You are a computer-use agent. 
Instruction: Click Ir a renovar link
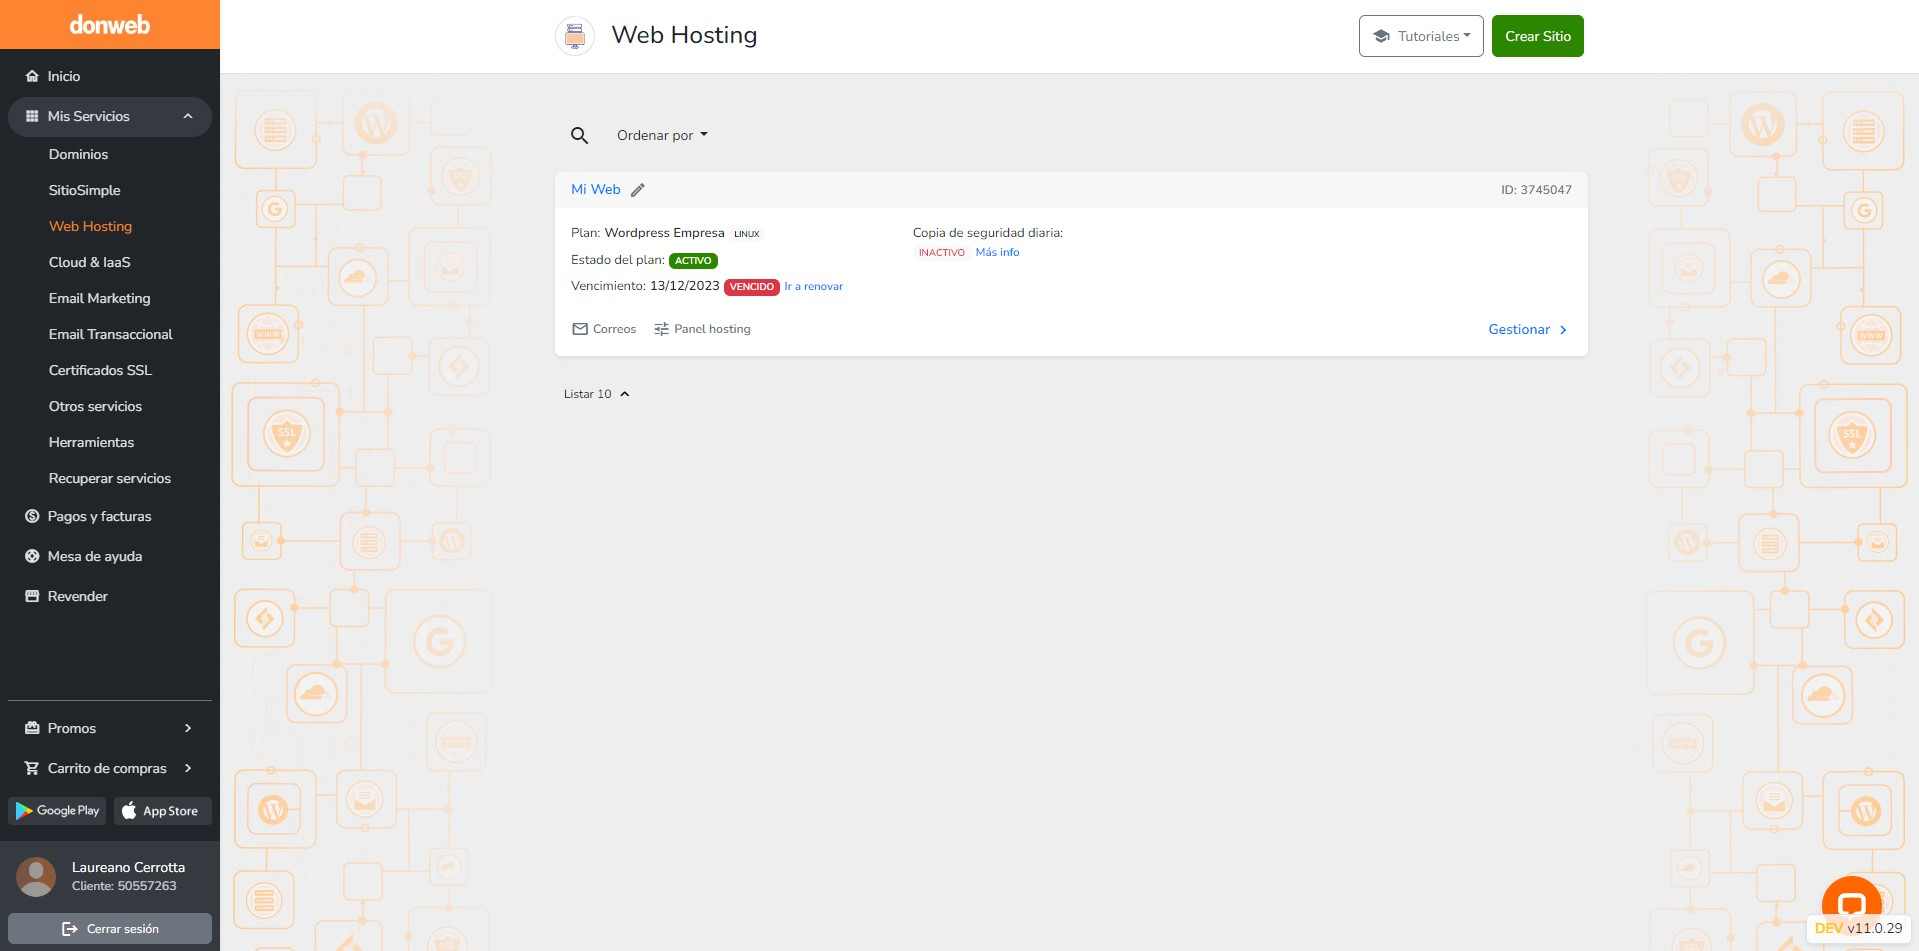pos(813,286)
